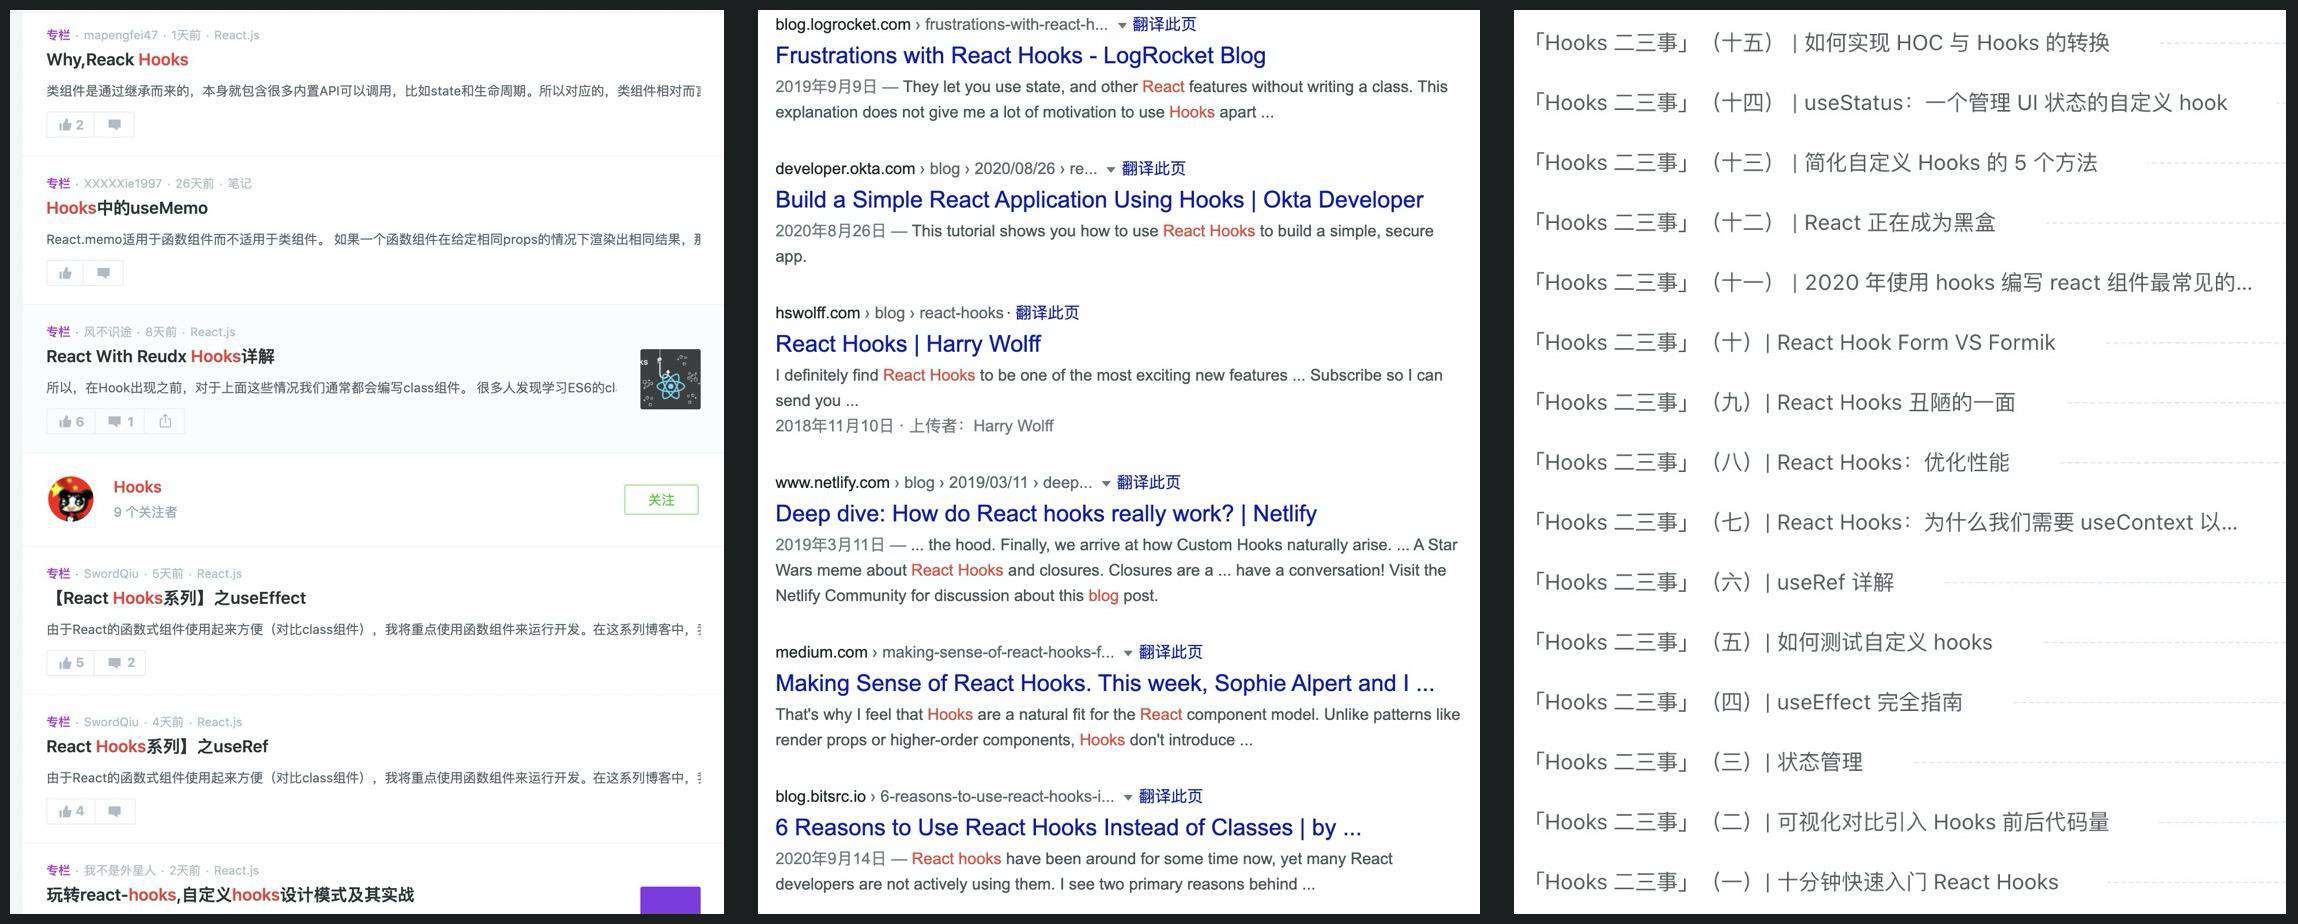Open the Hooks user avatar
This screenshot has width=2298, height=924.
71,499
